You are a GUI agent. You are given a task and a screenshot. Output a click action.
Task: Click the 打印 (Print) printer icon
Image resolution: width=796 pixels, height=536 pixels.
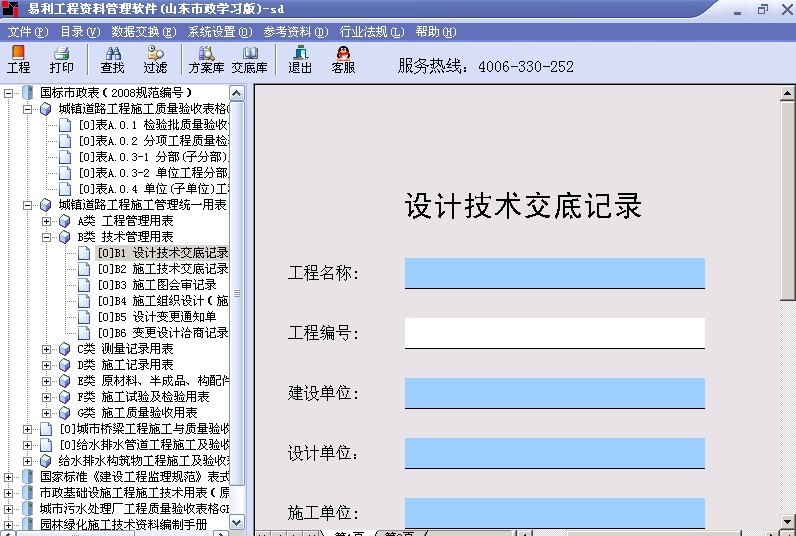(61, 59)
